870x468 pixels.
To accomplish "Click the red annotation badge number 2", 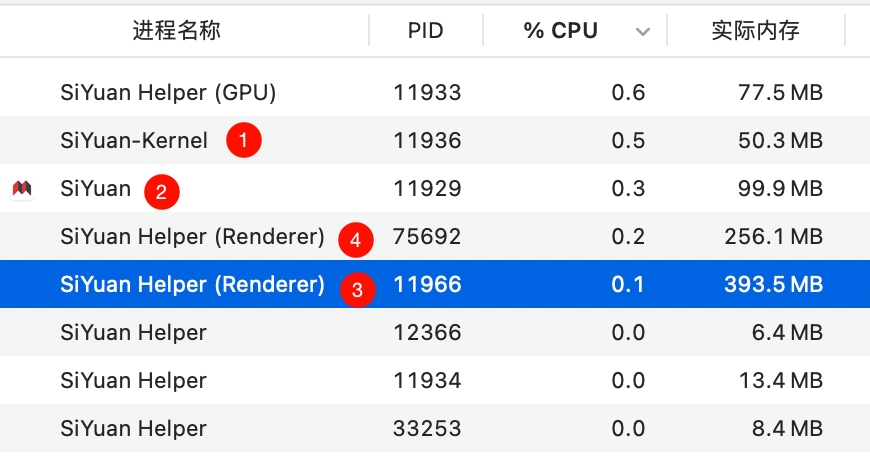I will tap(162, 190).
